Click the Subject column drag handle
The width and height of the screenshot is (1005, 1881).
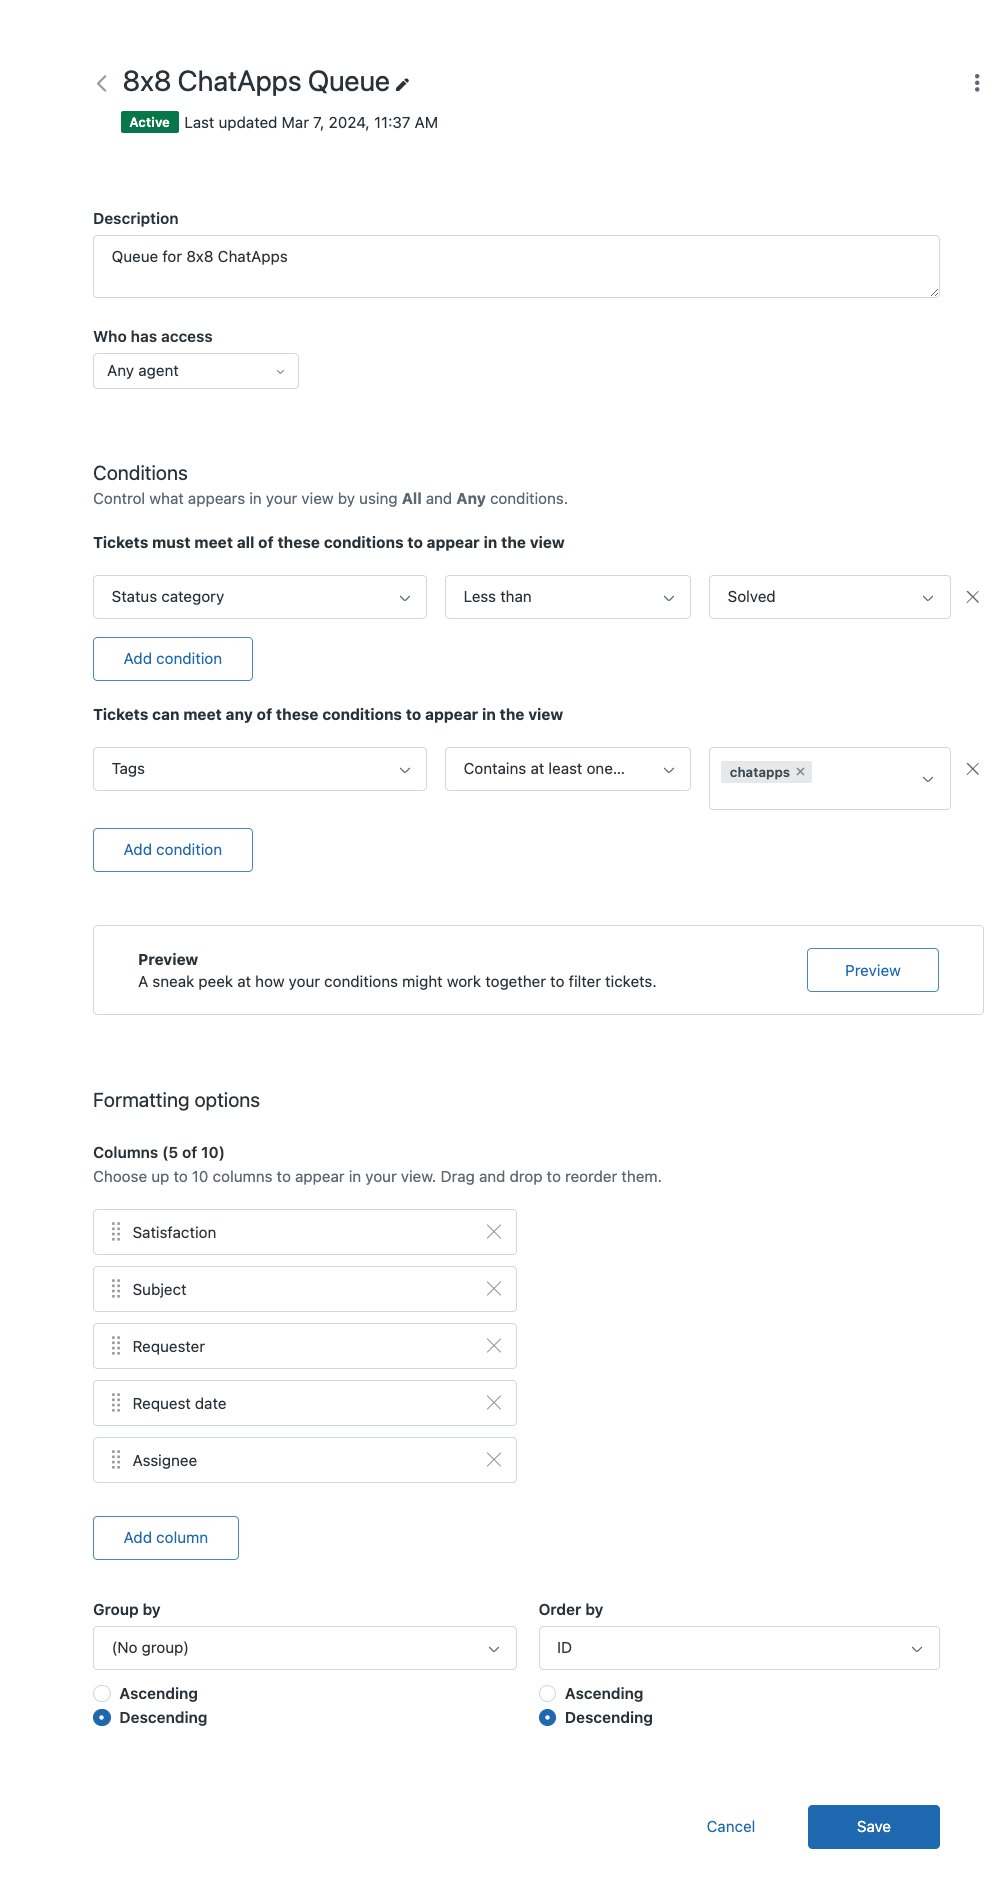[116, 1289]
